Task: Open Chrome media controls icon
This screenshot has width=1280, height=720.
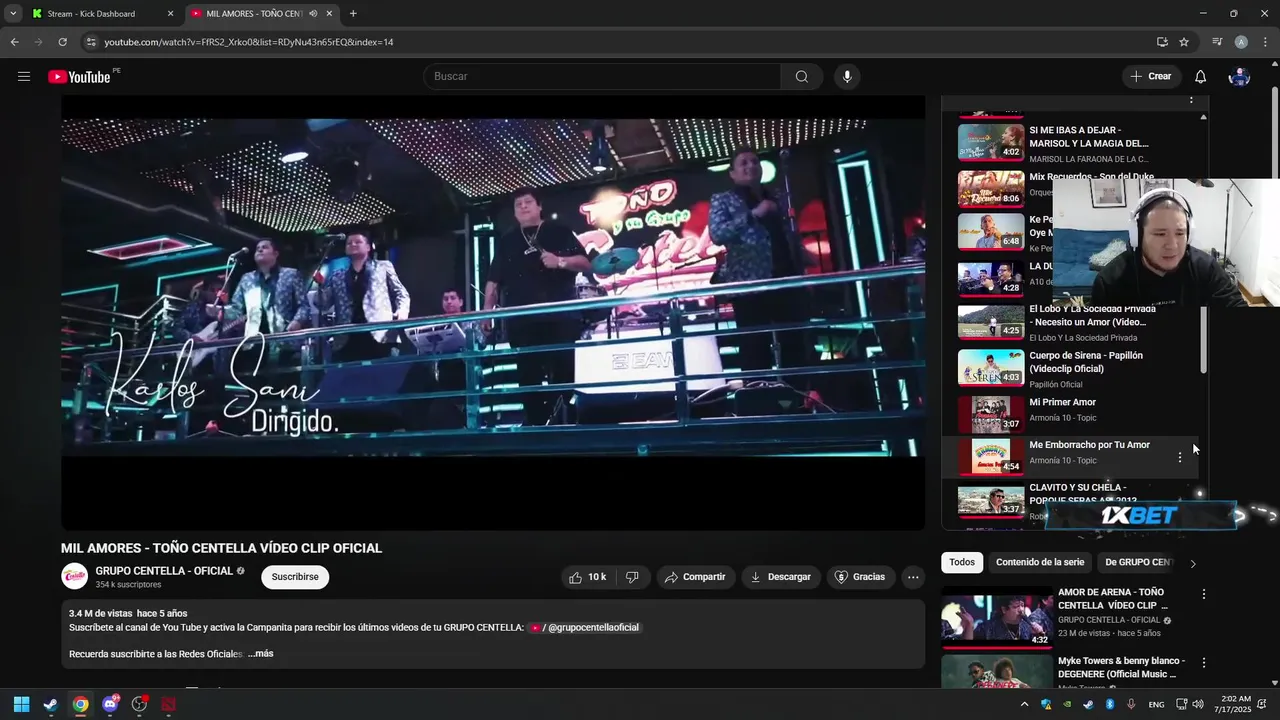Action: 1217,42
